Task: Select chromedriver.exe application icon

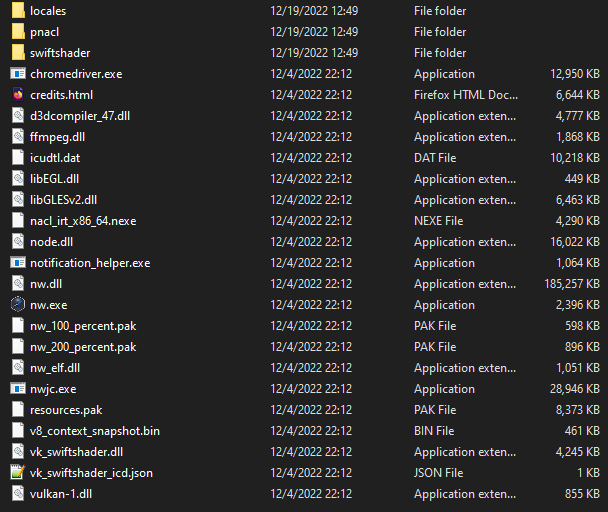Action: tap(18, 73)
